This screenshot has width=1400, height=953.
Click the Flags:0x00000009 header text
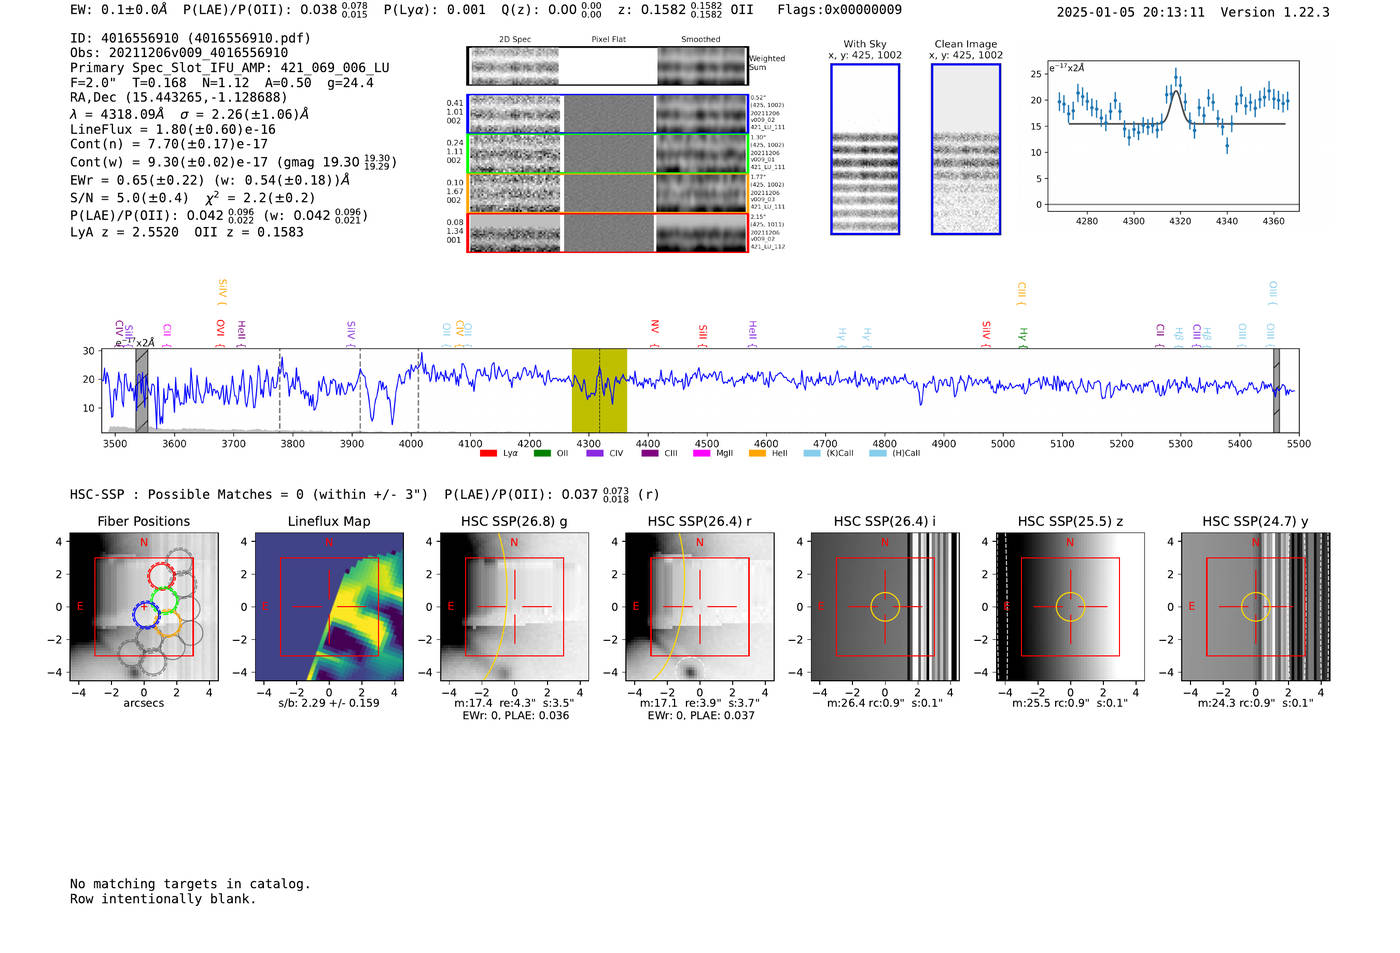click(839, 10)
